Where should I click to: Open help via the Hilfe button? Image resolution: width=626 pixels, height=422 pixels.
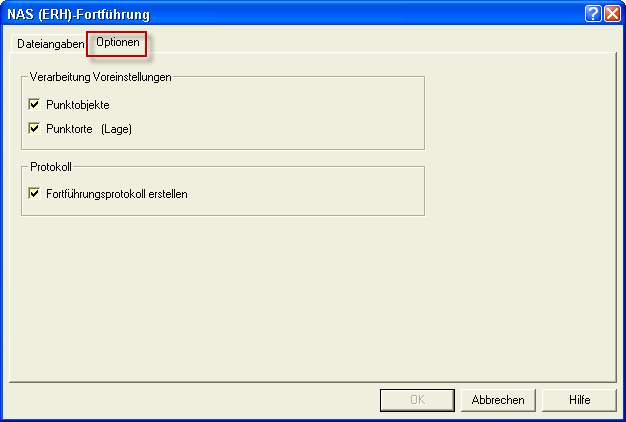pos(579,400)
